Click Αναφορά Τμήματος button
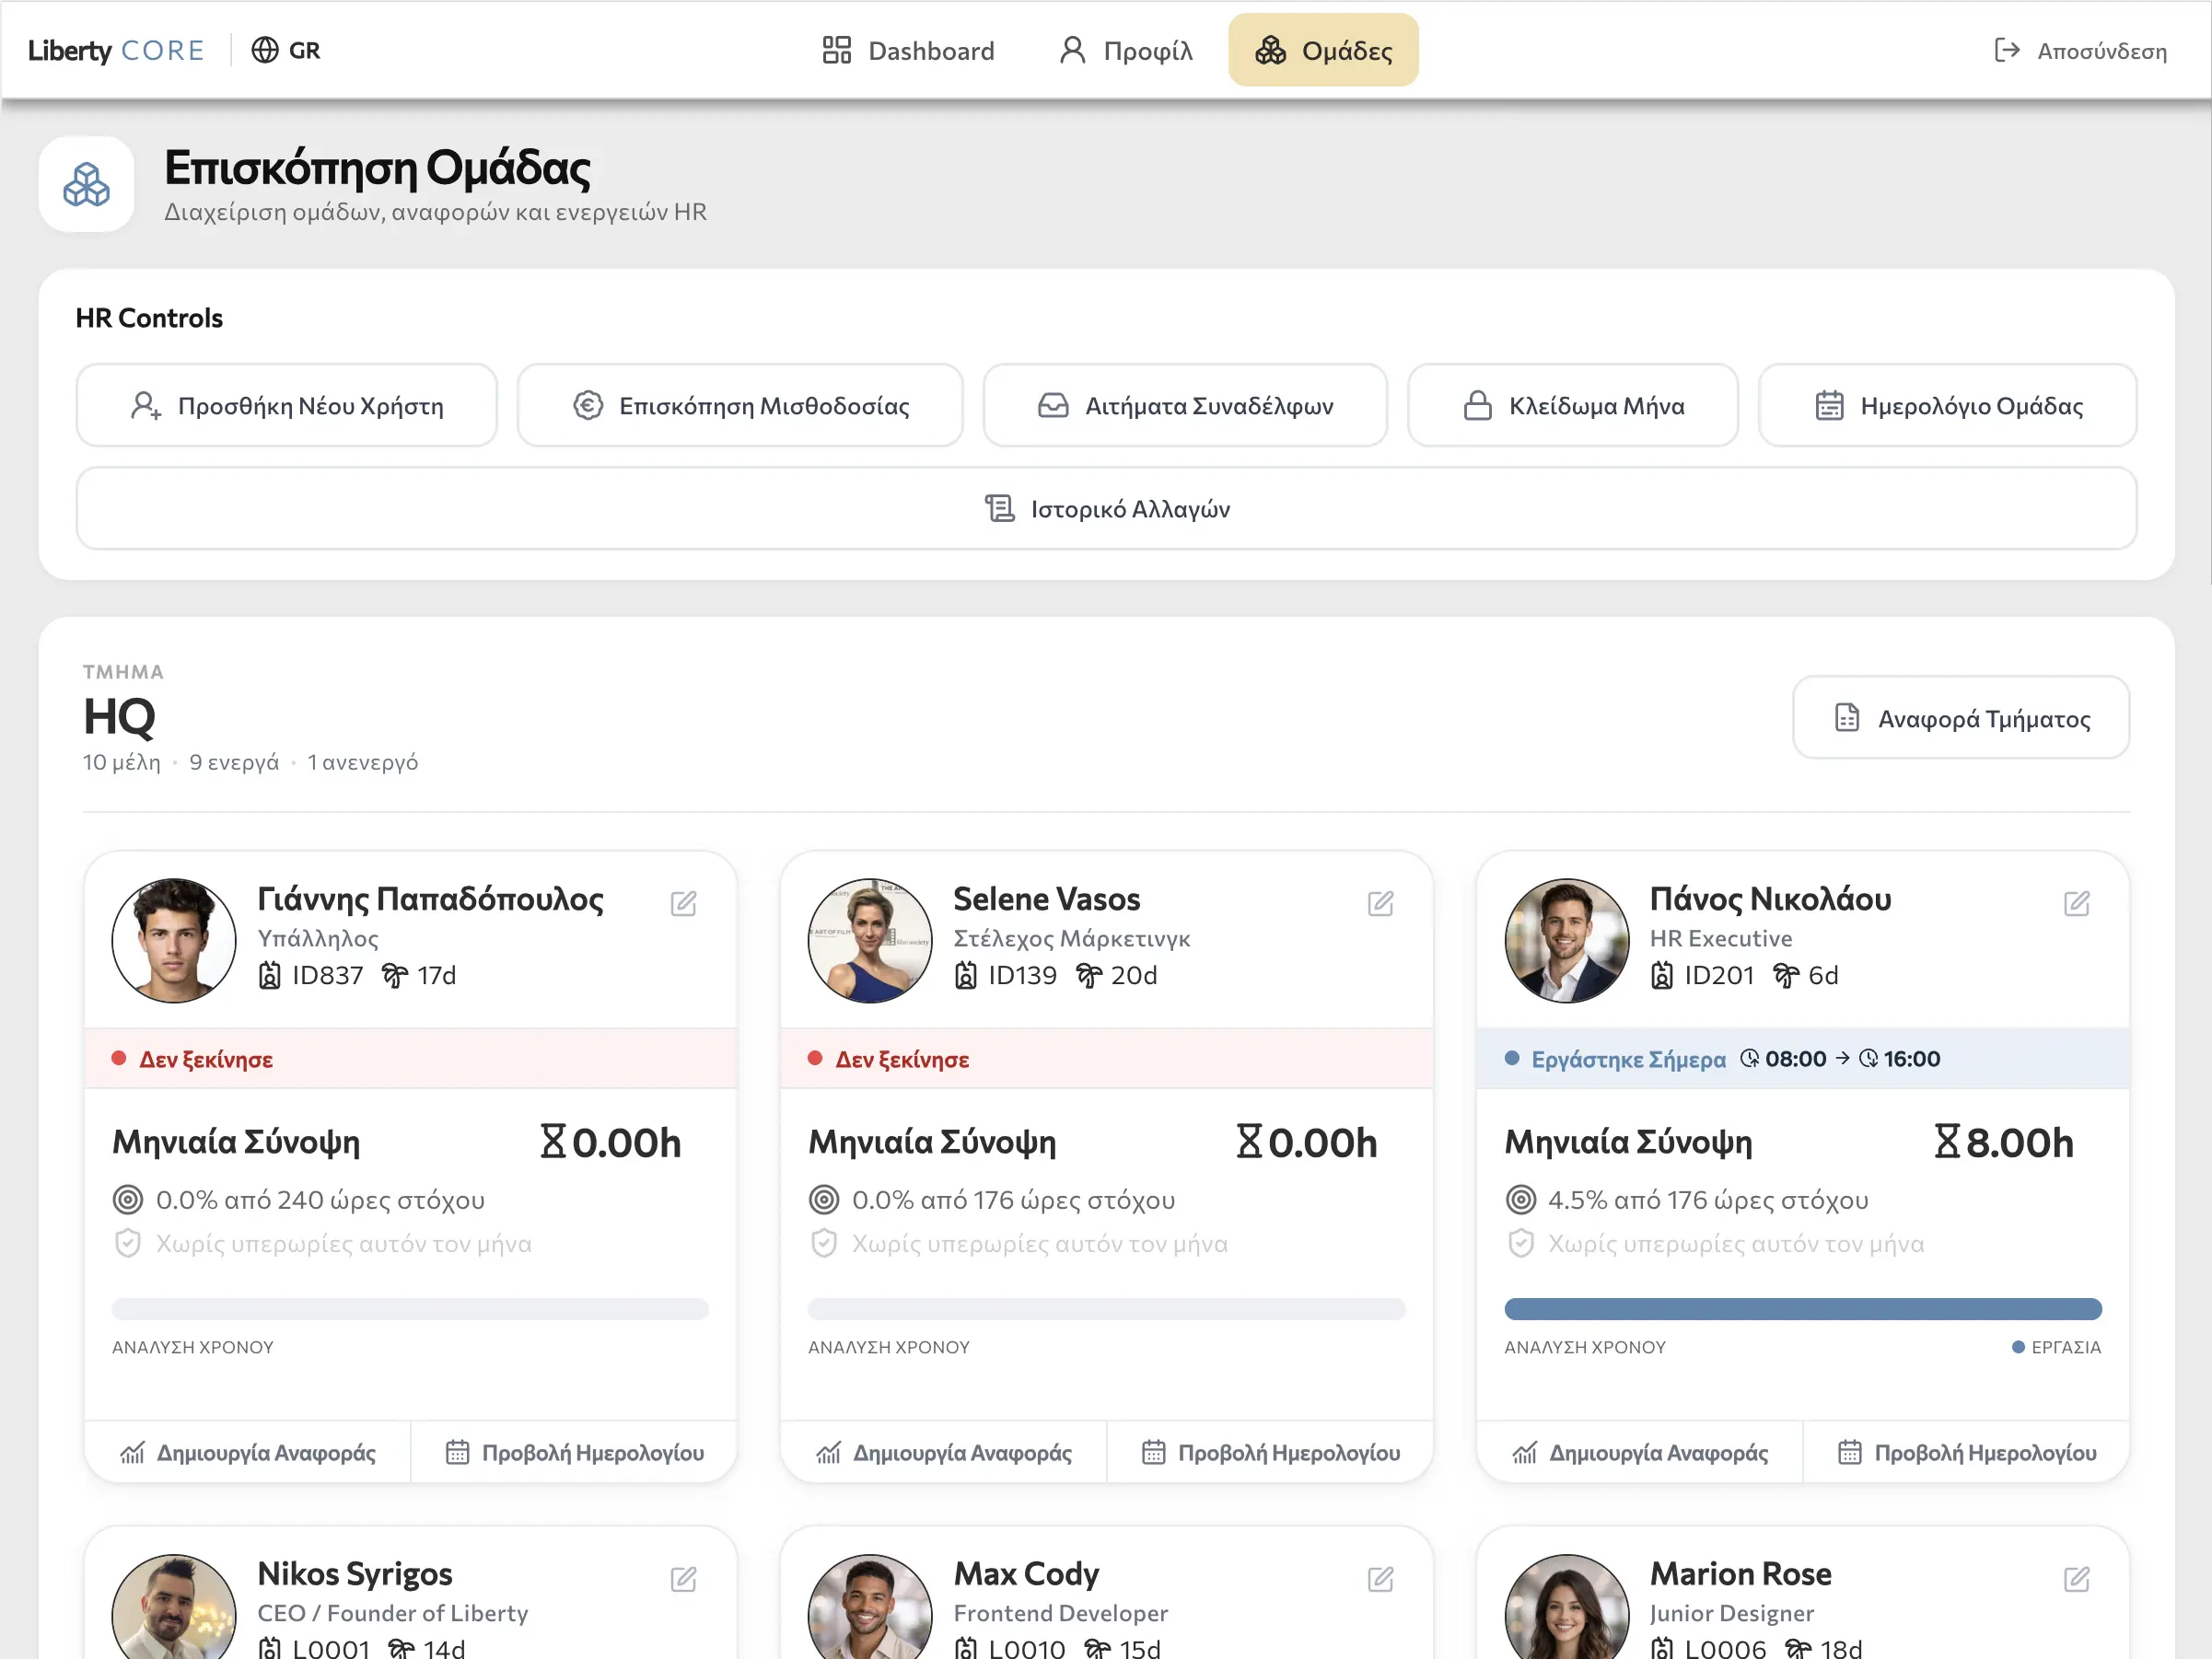The width and height of the screenshot is (2212, 1659). (1961, 718)
